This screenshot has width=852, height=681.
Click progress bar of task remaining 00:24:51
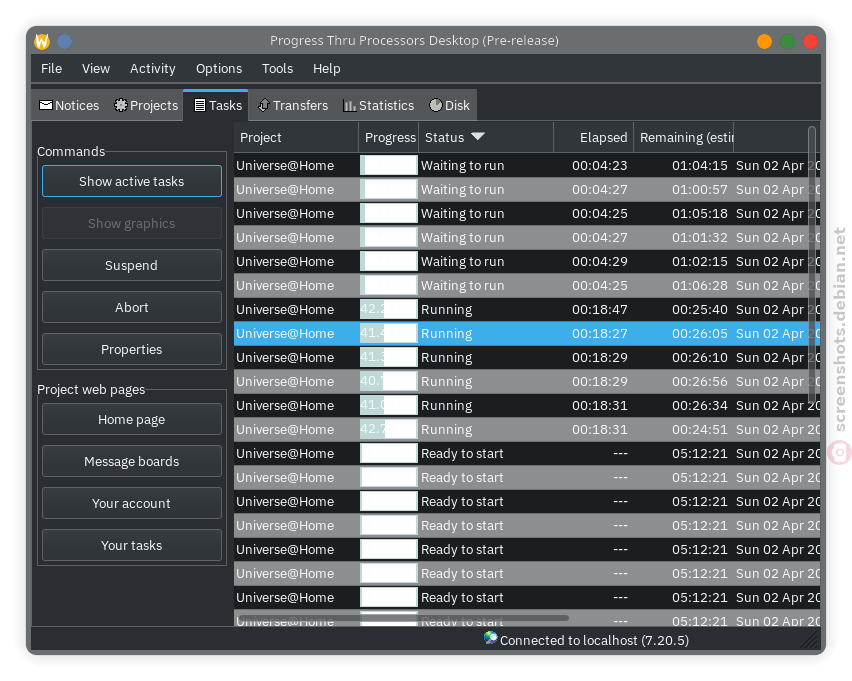click(389, 429)
